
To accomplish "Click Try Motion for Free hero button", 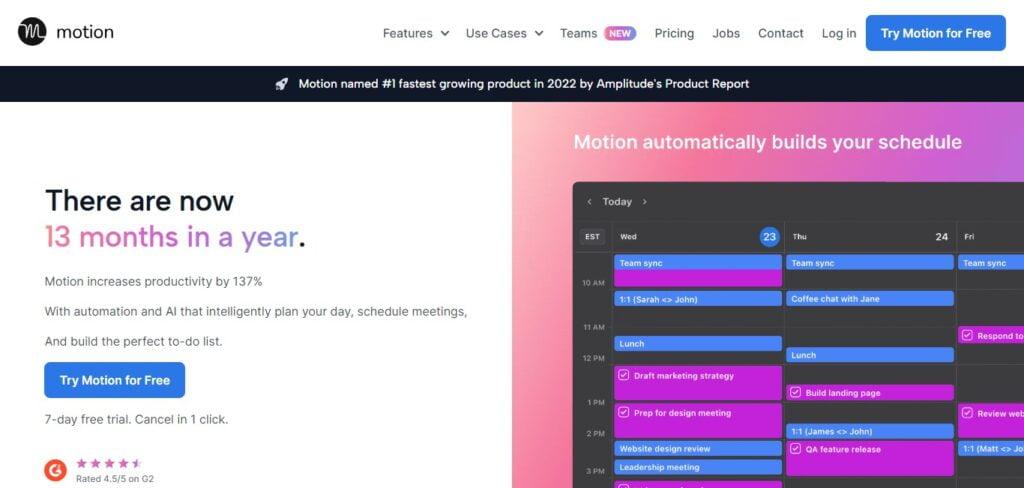I will [x=115, y=380].
